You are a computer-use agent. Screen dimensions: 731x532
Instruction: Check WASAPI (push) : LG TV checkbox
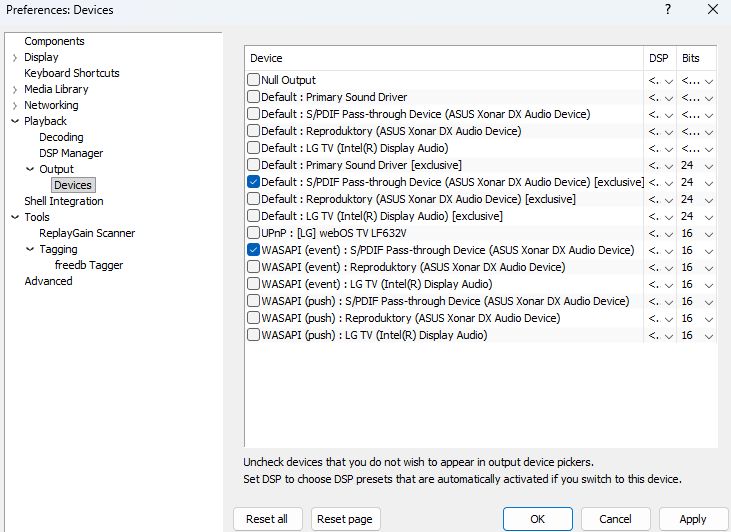253,335
